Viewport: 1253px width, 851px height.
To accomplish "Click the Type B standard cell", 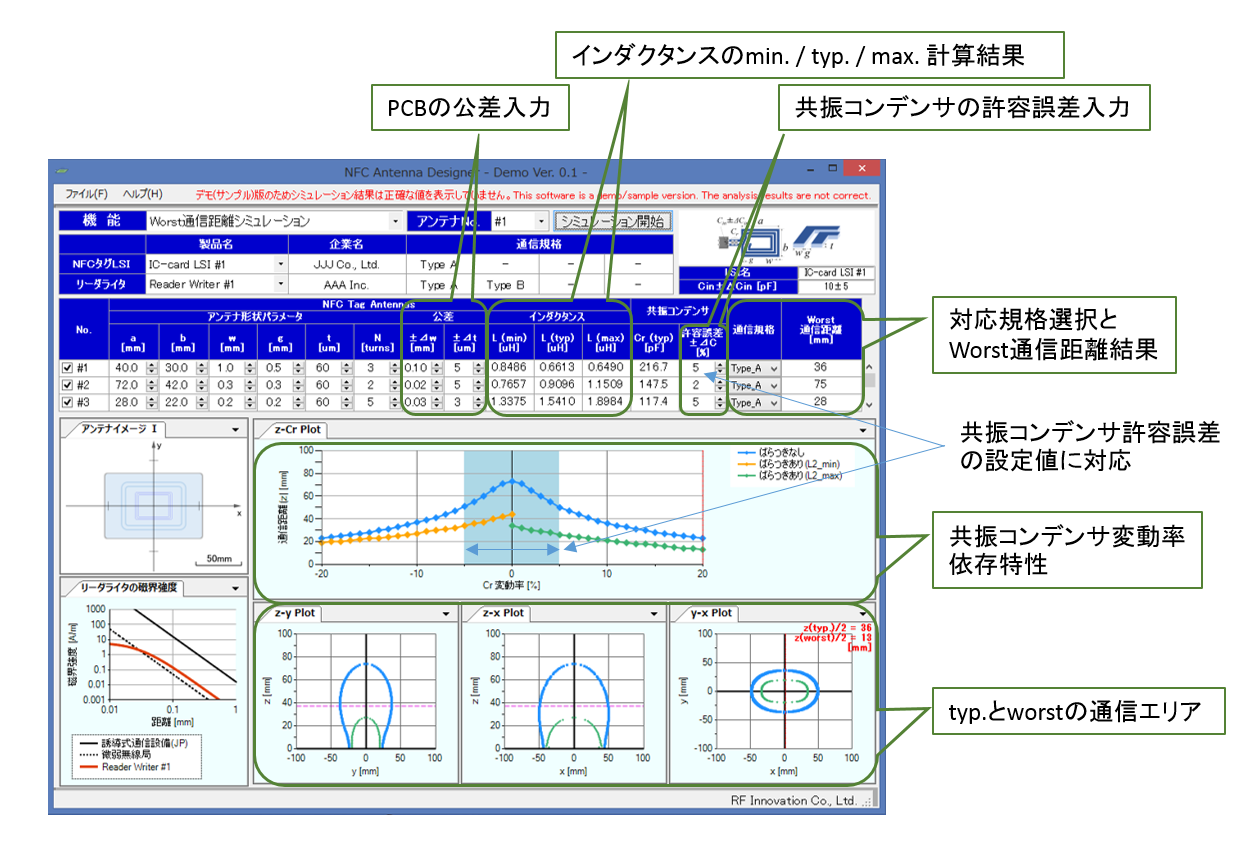I will point(505,285).
